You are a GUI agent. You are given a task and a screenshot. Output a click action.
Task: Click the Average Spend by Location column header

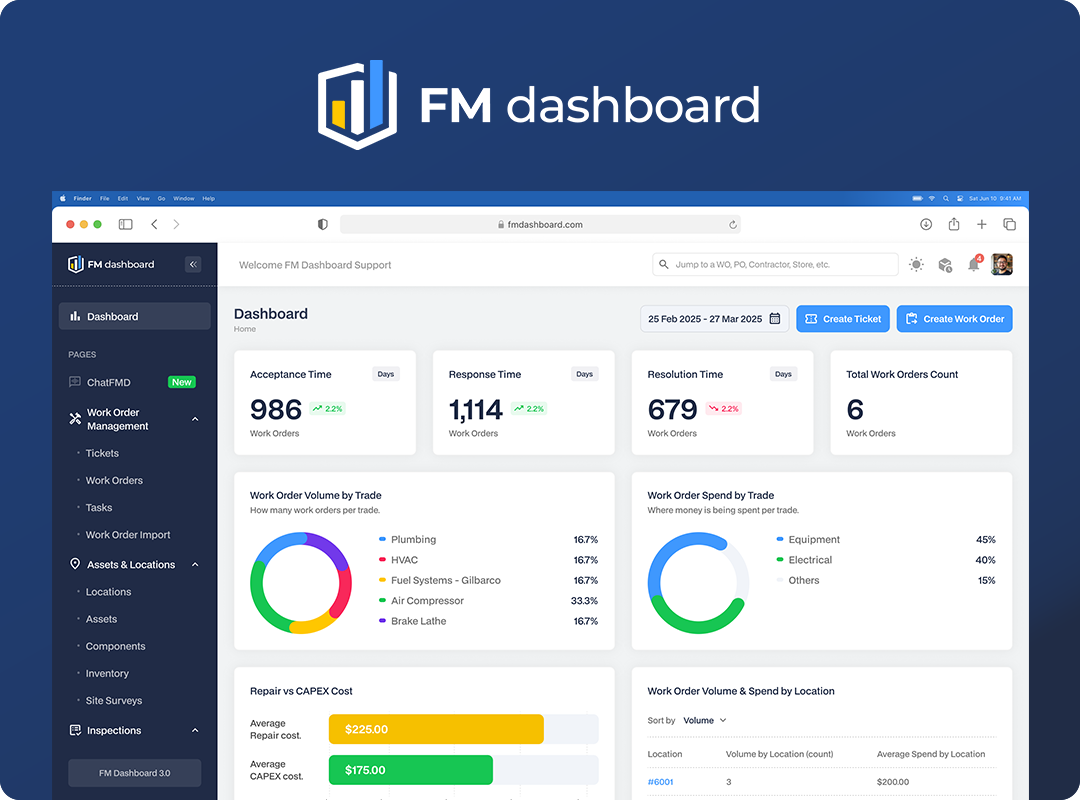tap(931, 755)
